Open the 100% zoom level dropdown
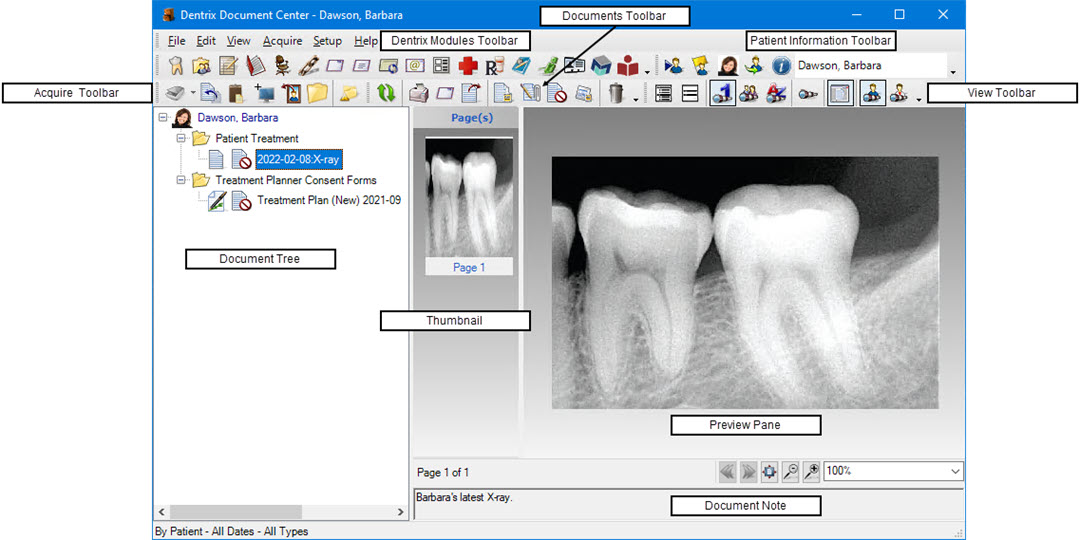This screenshot has height=540, width=1080. (x=955, y=471)
